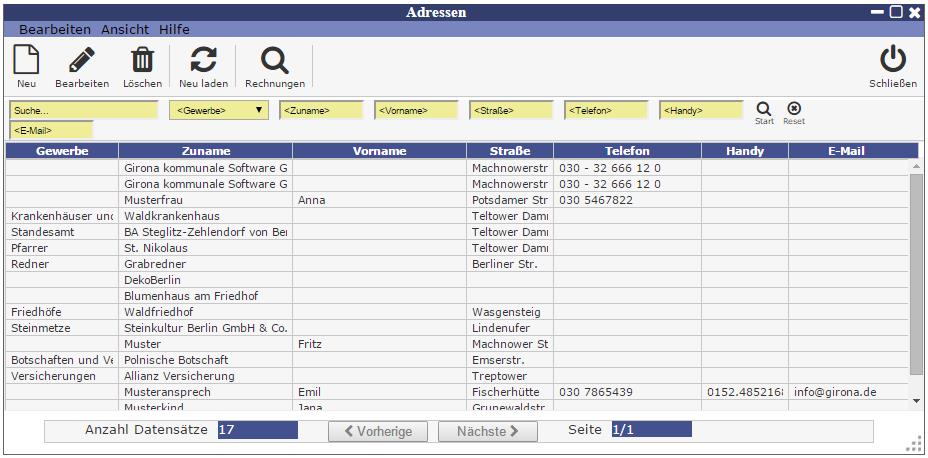Reset the filters with the Reset icon
928x458 pixels.
point(793,109)
